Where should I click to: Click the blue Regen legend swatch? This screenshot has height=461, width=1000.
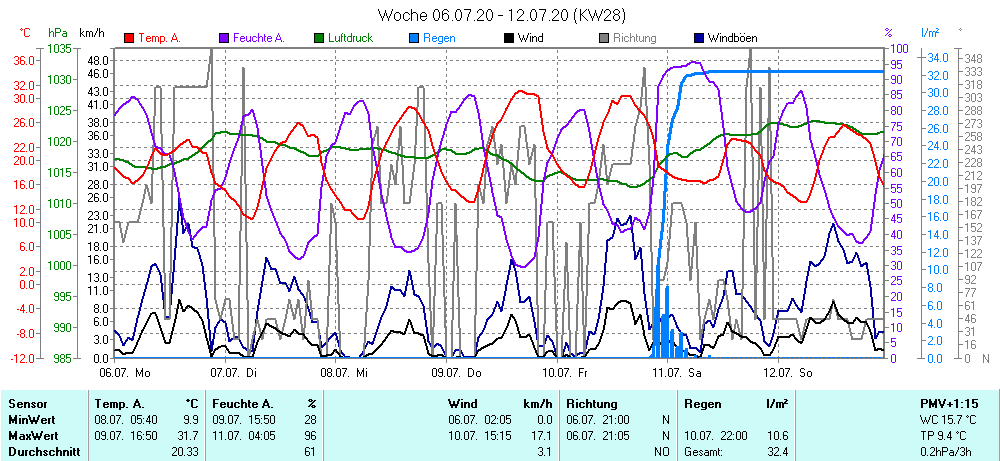tap(414, 38)
